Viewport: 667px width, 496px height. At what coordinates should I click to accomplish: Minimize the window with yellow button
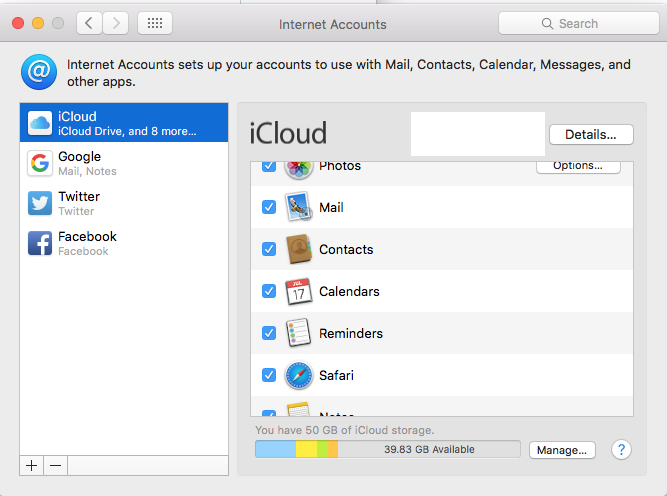[38, 23]
